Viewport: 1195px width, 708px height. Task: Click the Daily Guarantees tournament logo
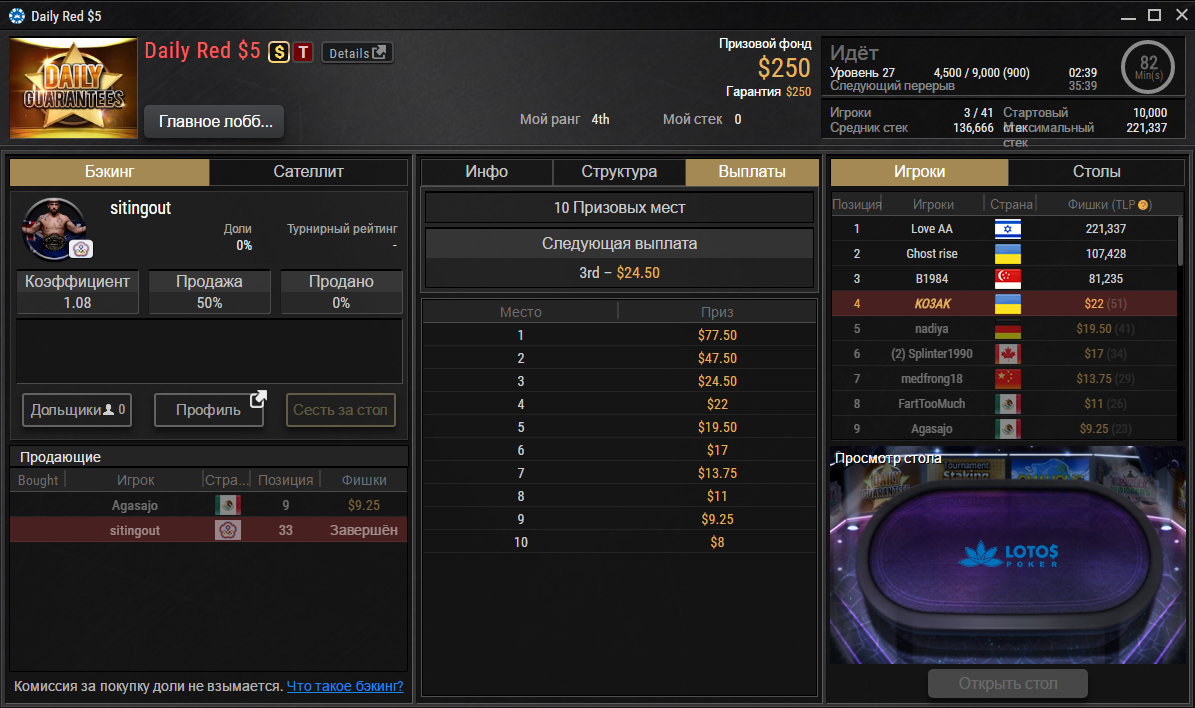coord(73,88)
